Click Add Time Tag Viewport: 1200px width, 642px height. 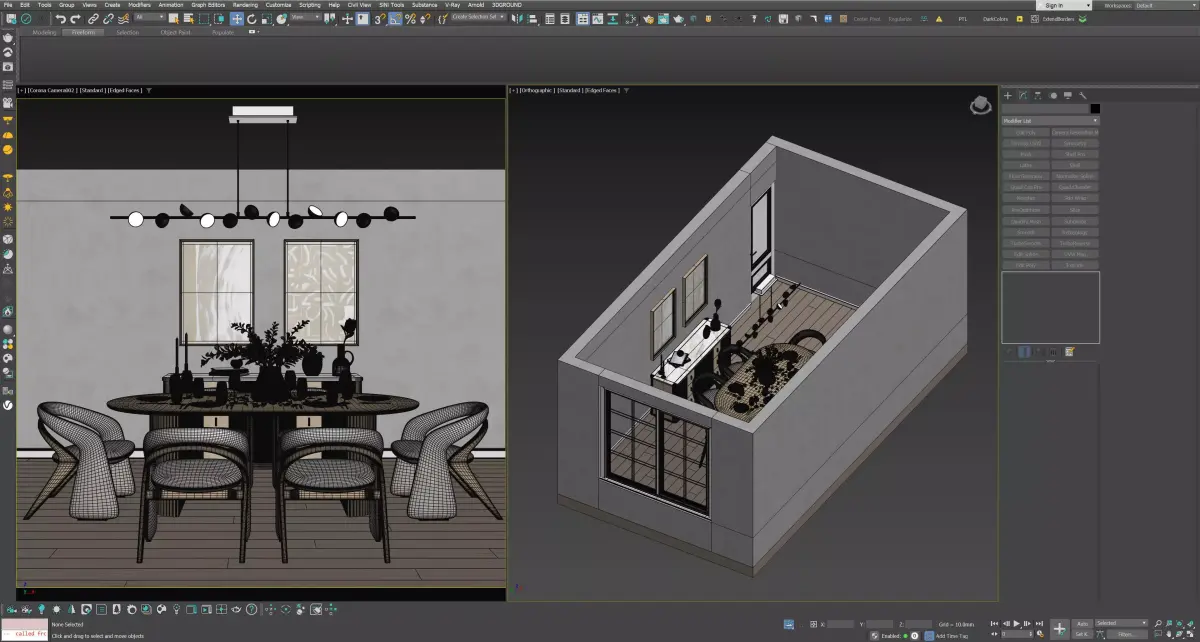point(952,635)
